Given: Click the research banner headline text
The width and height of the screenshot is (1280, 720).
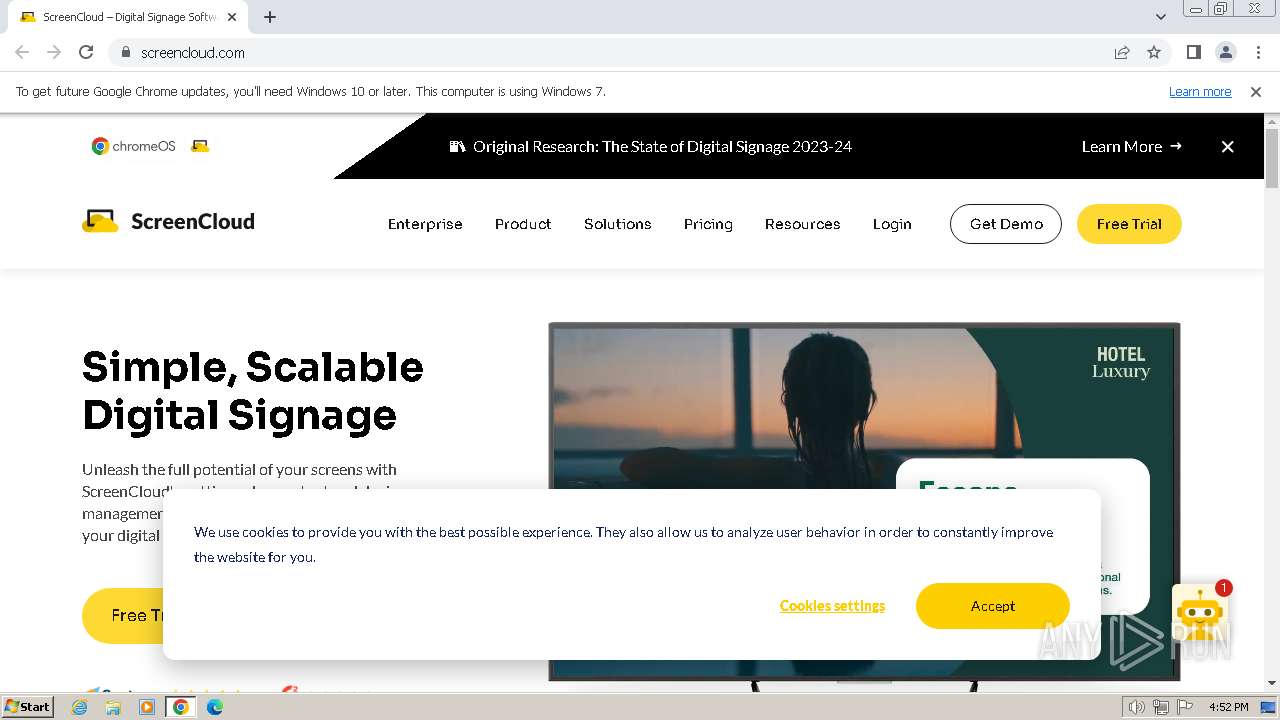Looking at the screenshot, I should coord(662,146).
